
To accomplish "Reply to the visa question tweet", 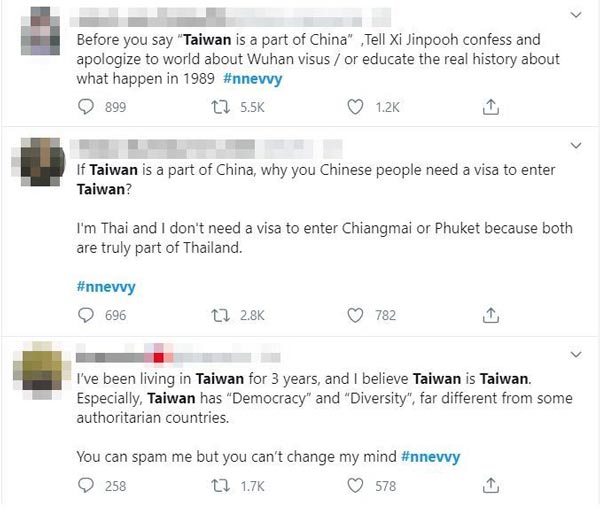I will pos(84,316).
